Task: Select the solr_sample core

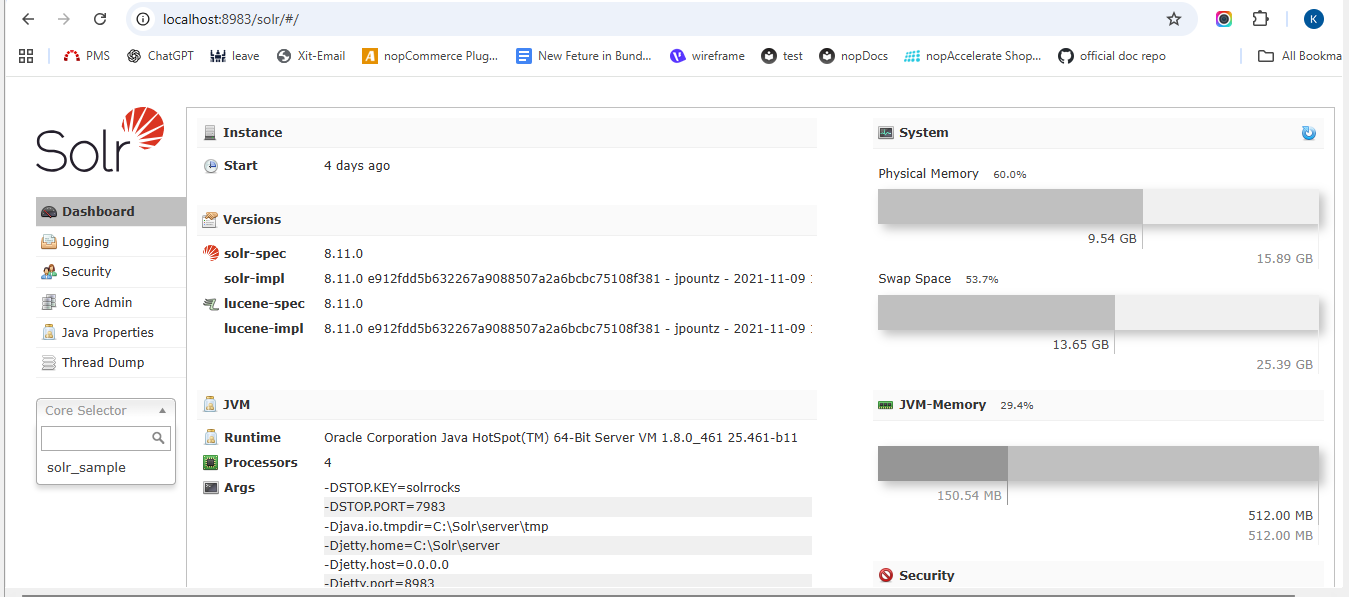Action: (x=86, y=468)
